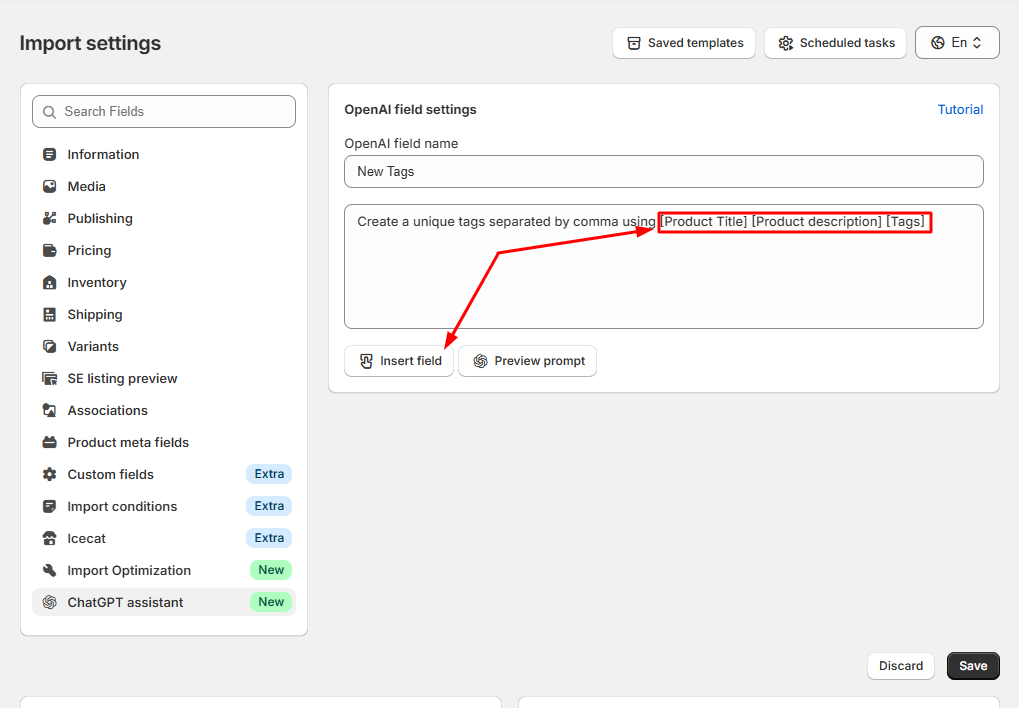The height and width of the screenshot is (708, 1019).
Task: Click the Import conditions icon
Action: 49,506
